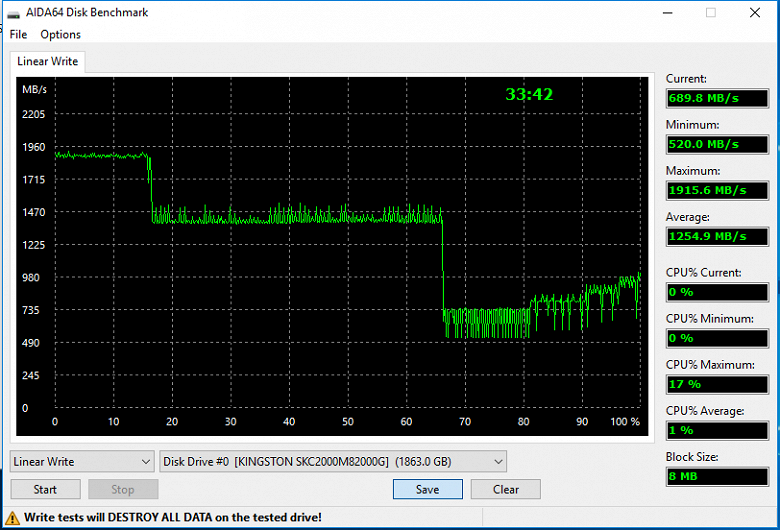Expand the Linear Write test type dropdown
The width and height of the screenshot is (780, 530).
coord(82,462)
